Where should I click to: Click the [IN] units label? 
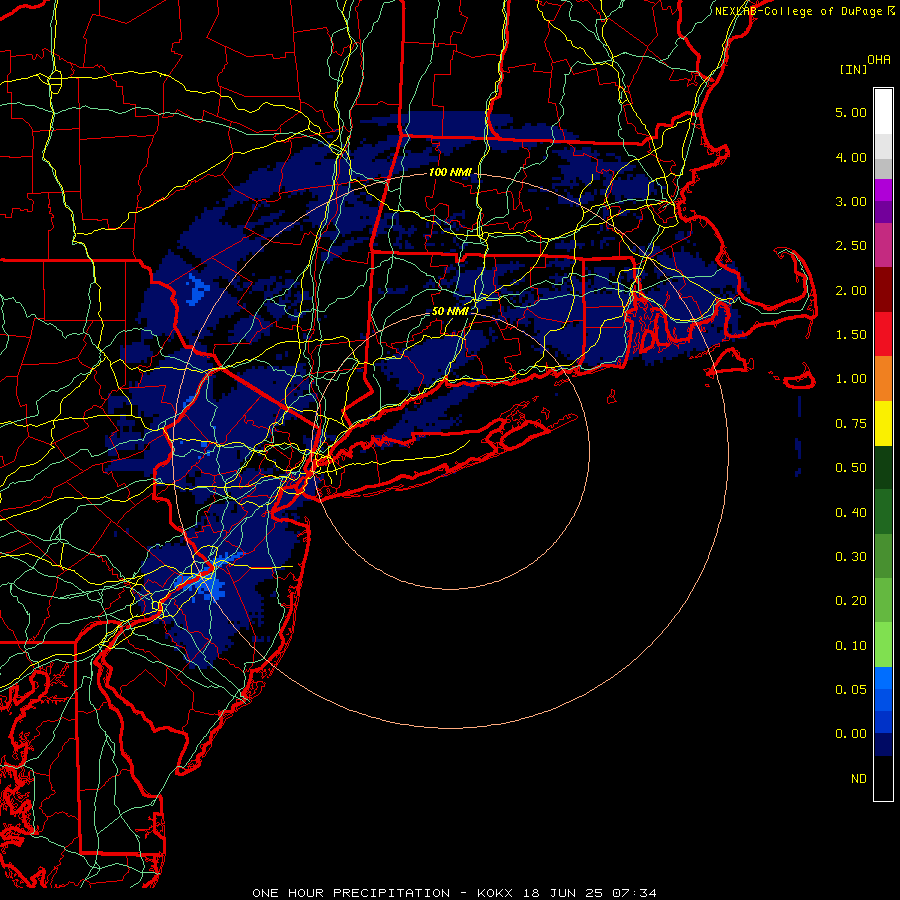(x=854, y=70)
